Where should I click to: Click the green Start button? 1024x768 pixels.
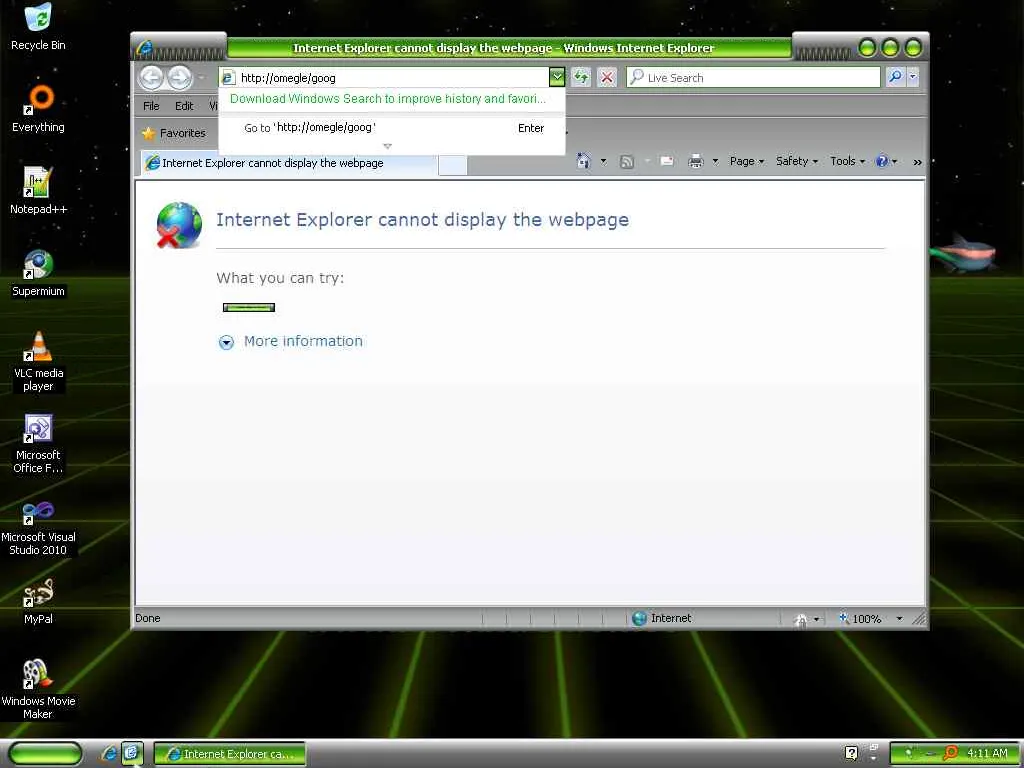click(46, 754)
